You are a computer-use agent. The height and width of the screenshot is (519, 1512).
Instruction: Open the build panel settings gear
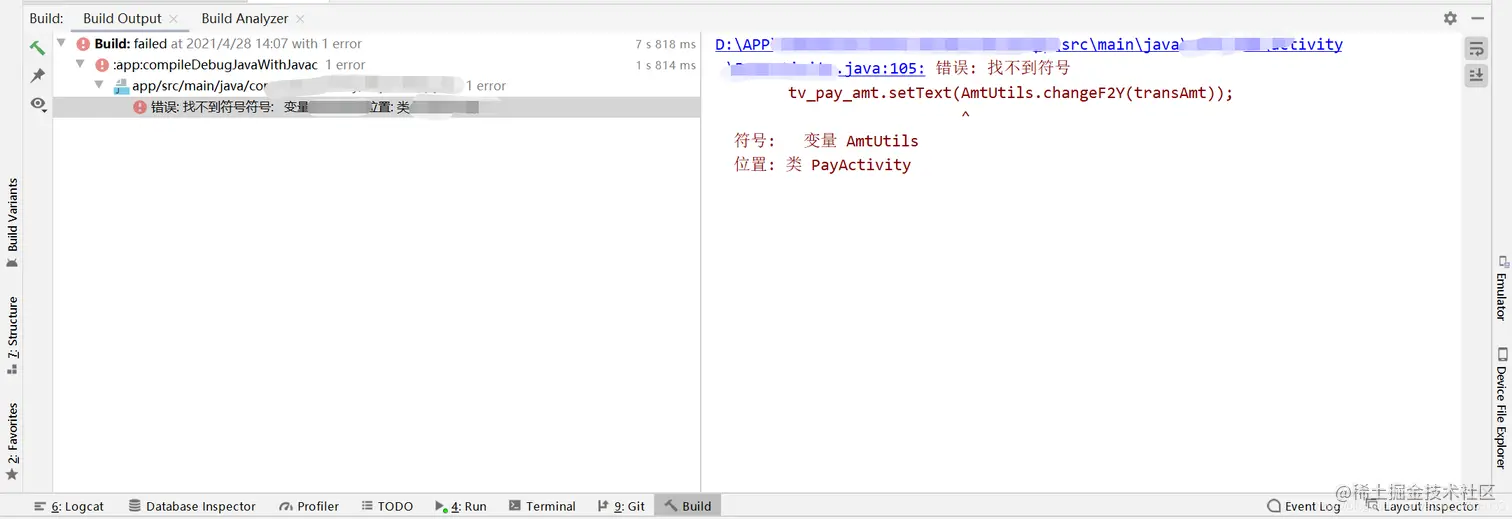click(x=1450, y=18)
